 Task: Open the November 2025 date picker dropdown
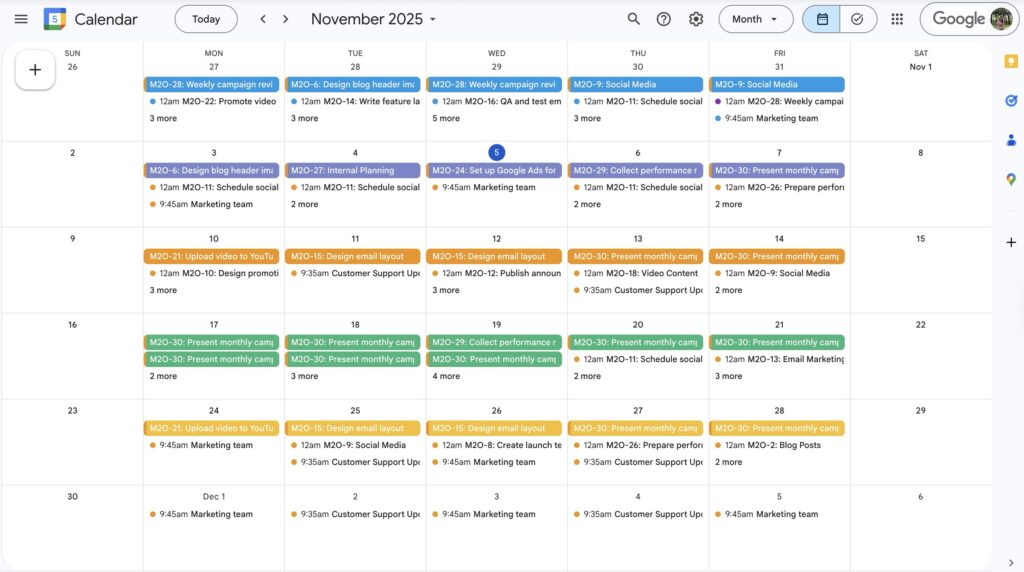pyautogui.click(x=373, y=19)
